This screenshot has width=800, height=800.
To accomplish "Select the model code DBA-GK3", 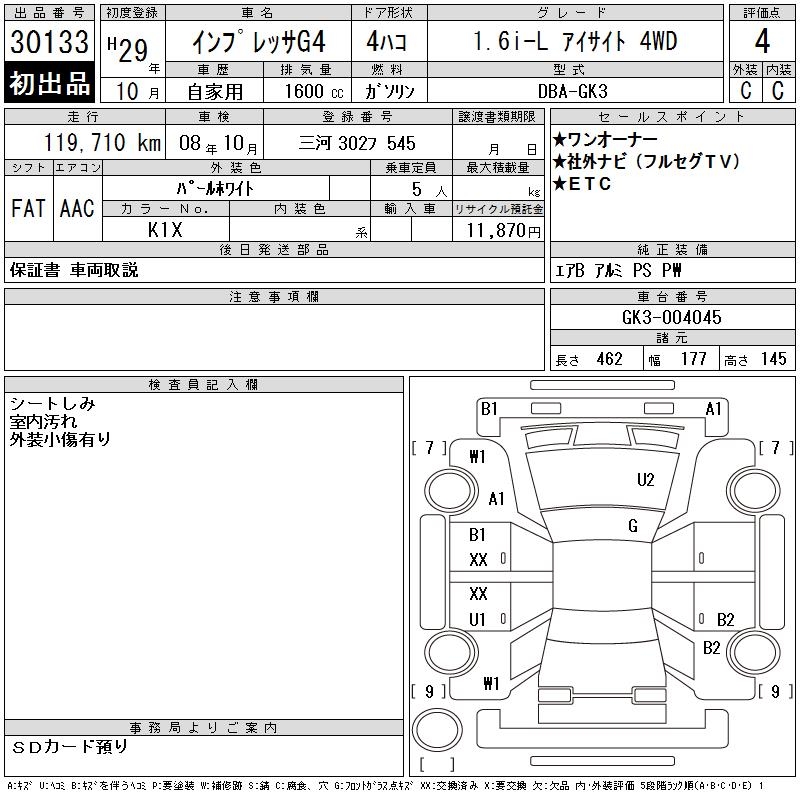I will point(573,91).
